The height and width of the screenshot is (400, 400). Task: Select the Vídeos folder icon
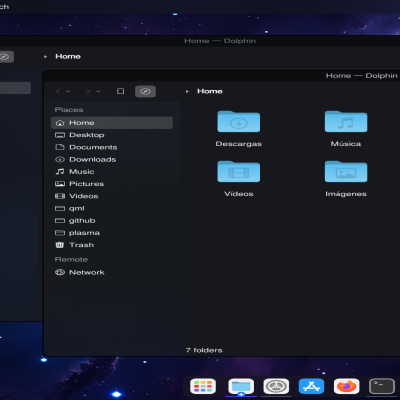(239, 172)
